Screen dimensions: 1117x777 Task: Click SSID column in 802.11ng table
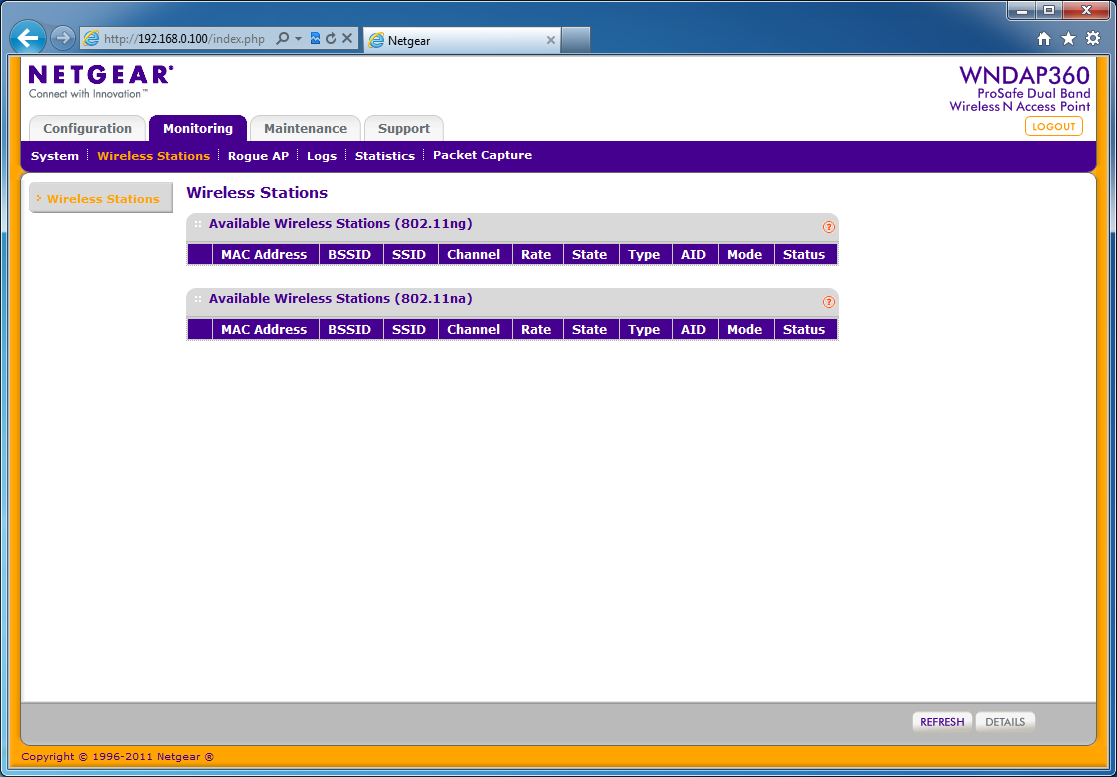point(409,254)
